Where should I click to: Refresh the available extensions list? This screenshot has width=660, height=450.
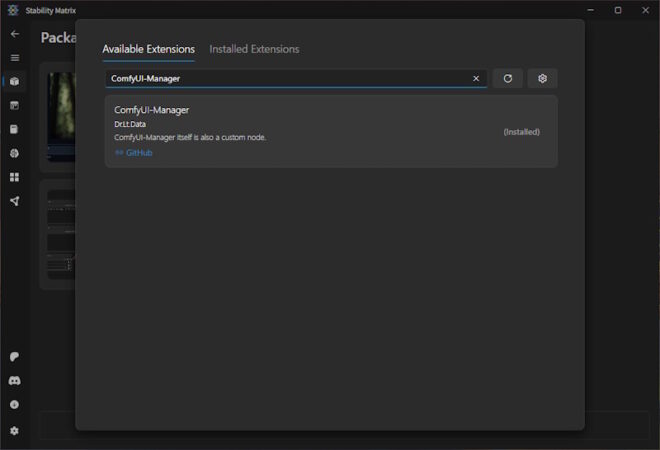508,78
